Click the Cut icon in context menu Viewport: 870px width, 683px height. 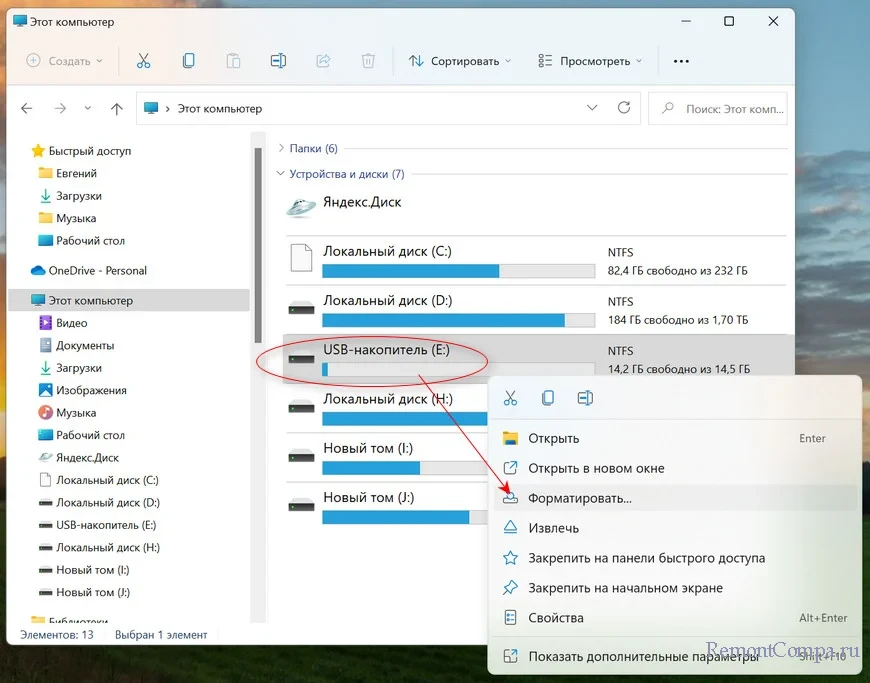511,398
